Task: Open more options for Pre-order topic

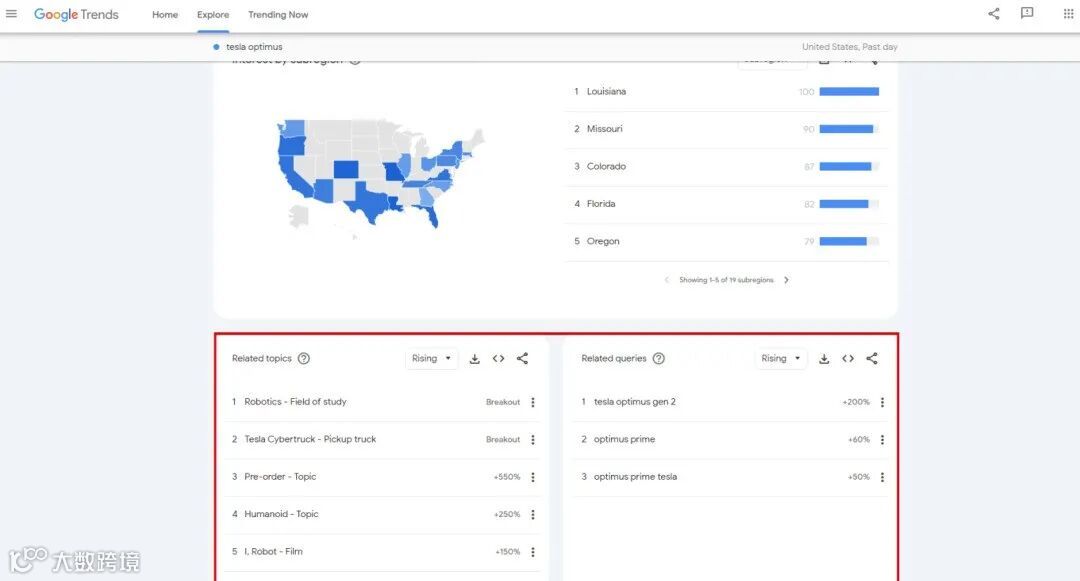Action: pyautogui.click(x=532, y=477)
